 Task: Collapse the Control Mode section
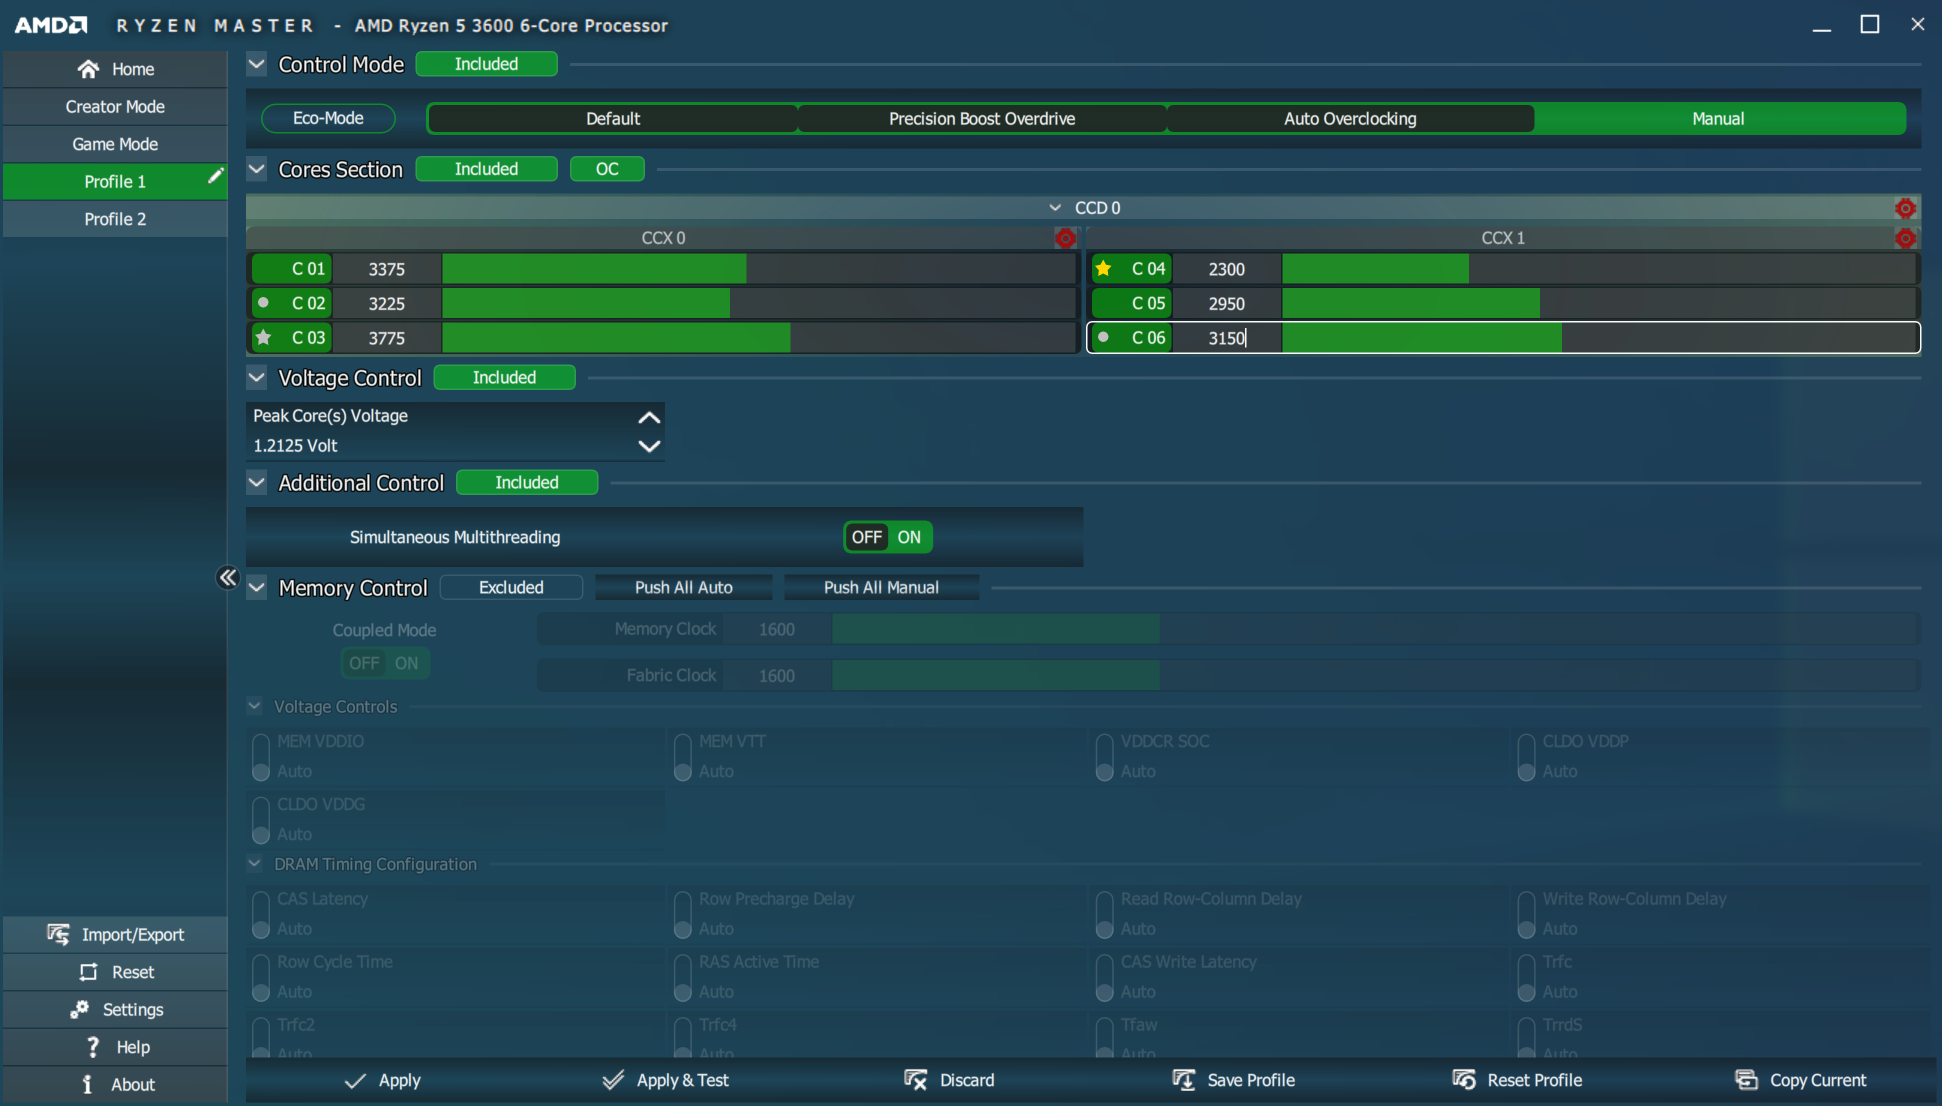[257, 64]
